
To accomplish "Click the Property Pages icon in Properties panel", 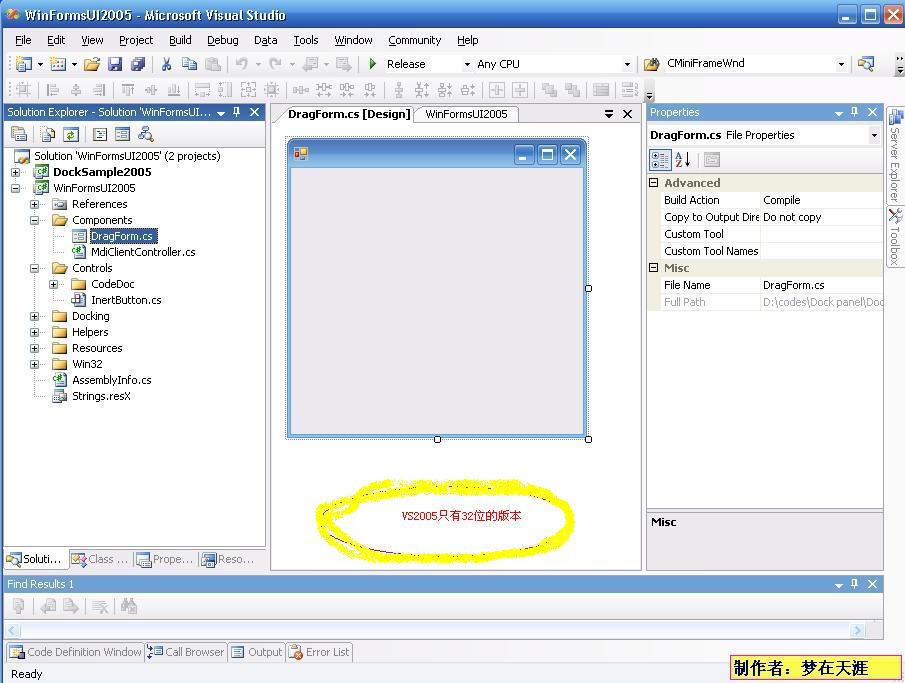I will 712,159.
